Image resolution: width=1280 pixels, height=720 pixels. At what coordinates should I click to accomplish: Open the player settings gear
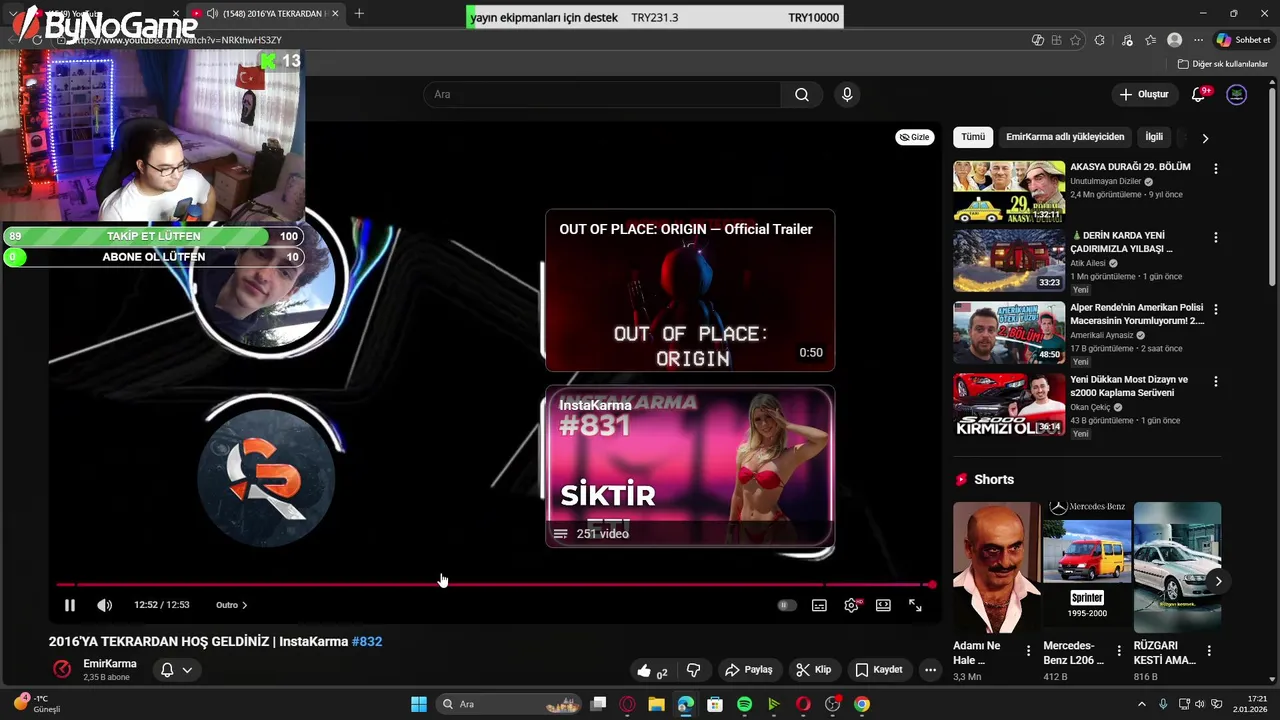point(851,605)
